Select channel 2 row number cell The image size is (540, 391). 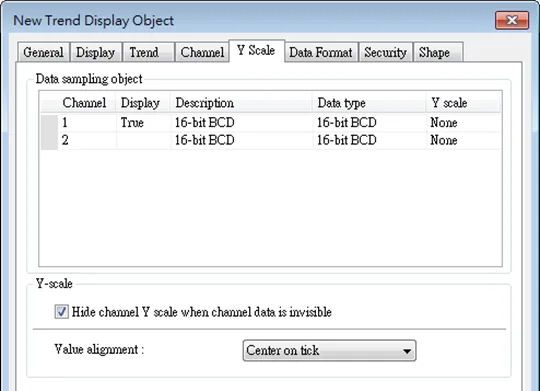87,140
